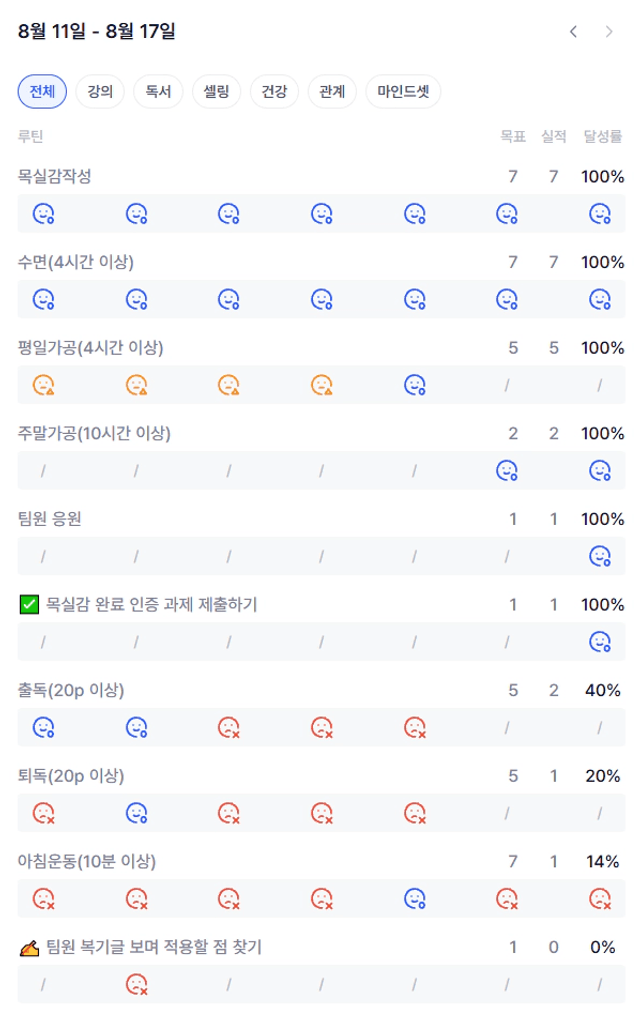Click last blue smiley in 수면(4시간 이상) row
The height and width of the screenshot is (1033, 640).
click(600, 299)
